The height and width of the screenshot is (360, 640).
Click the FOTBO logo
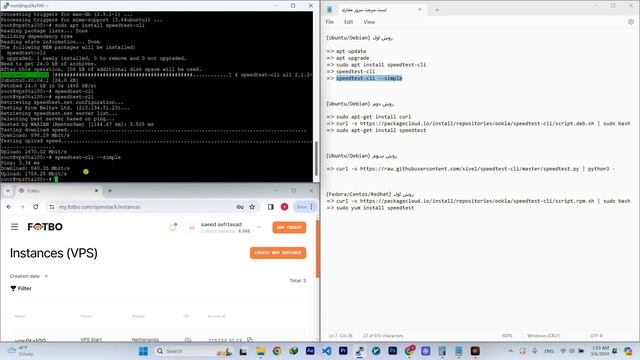(45, 227)
